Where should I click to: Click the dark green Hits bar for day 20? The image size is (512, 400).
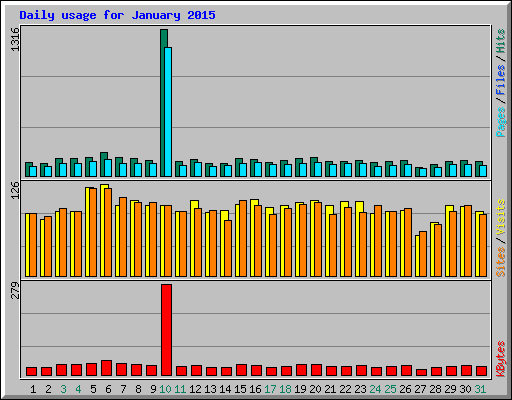tap(313, 167)
